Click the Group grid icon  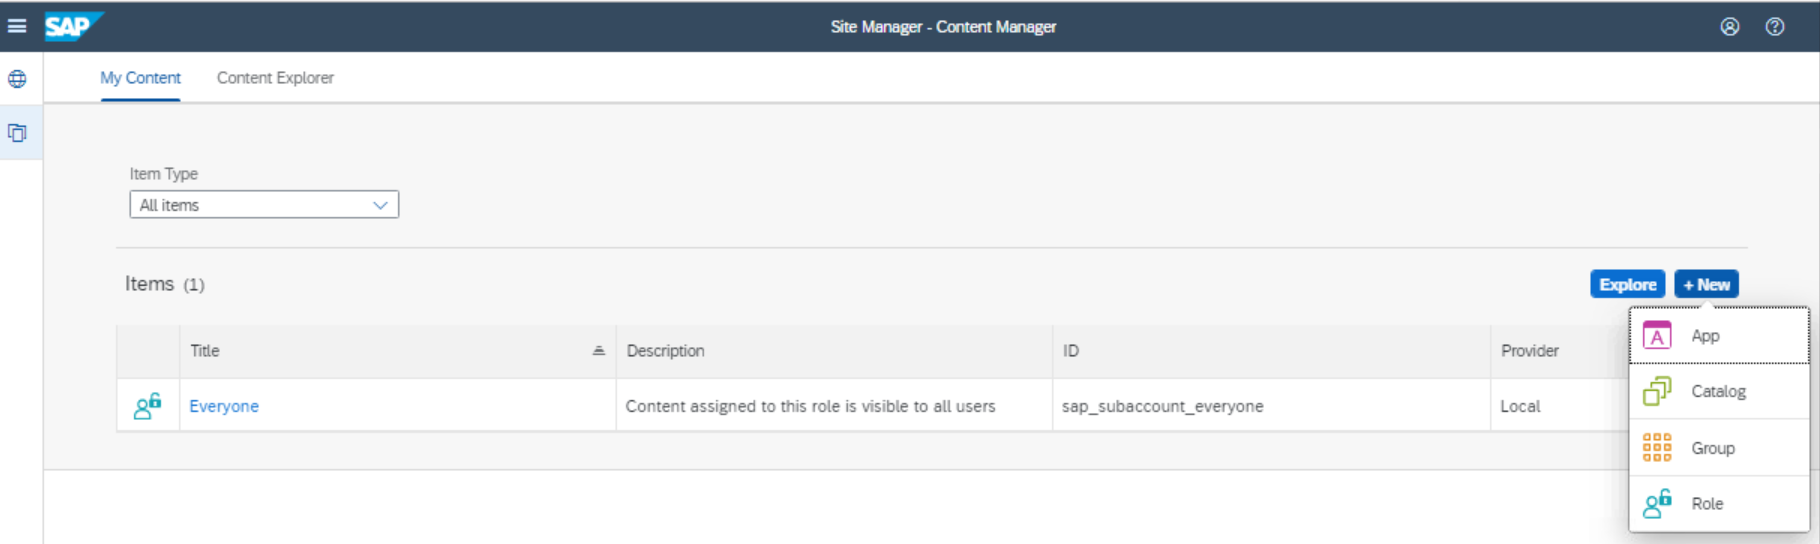1656,448
